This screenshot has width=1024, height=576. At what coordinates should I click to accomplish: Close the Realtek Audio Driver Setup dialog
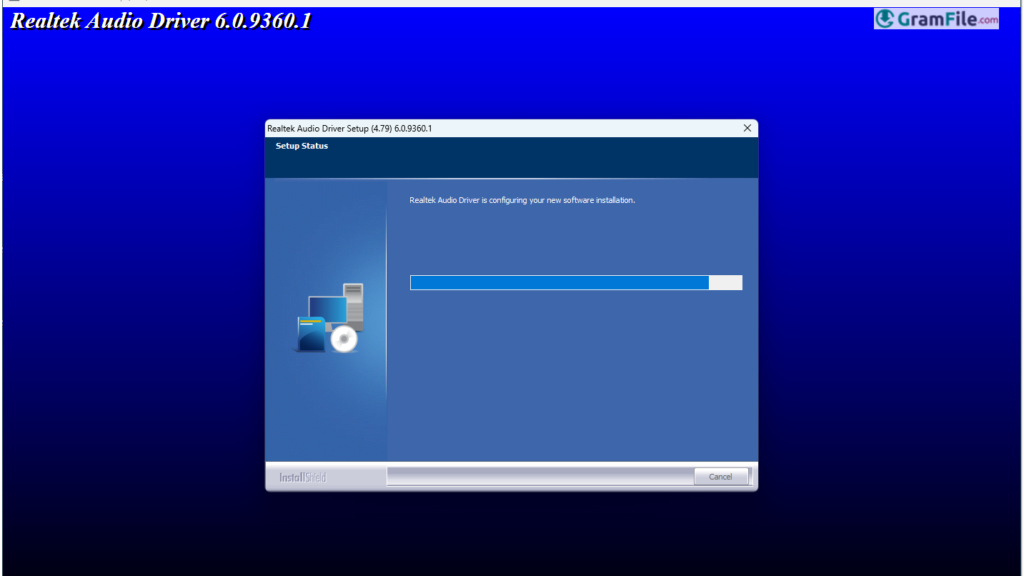pos(746,128)
